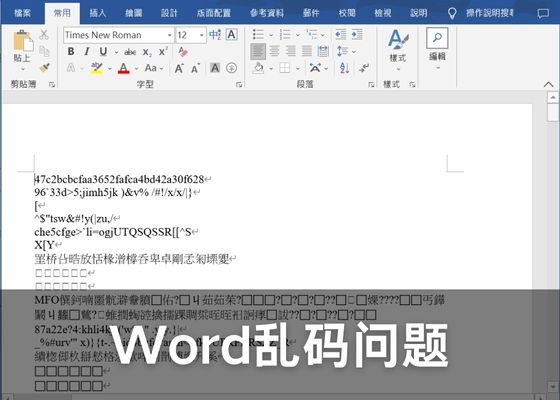
Task: Click the Cut scissors icon
Action: click(x=44, y=35)
